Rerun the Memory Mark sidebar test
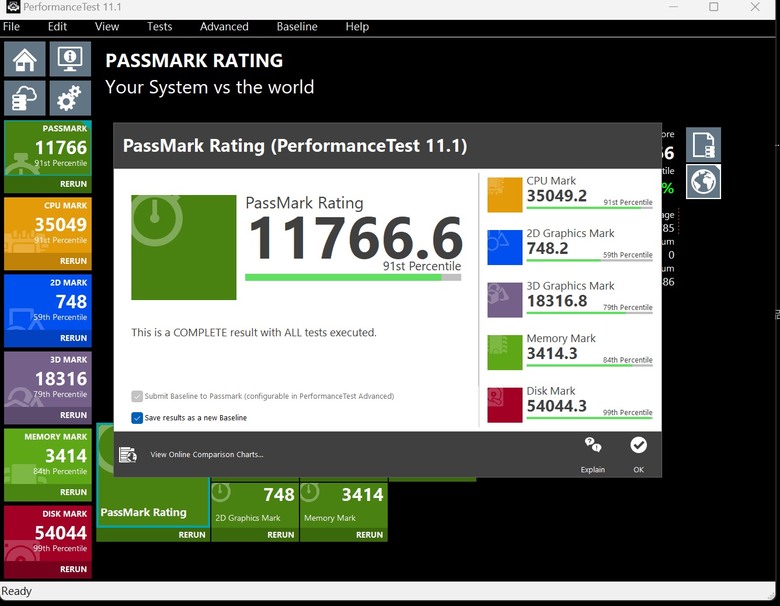Image resolution: width=780 pixels, height=606 pixels. pyautogui.click(x=73, y=492)
